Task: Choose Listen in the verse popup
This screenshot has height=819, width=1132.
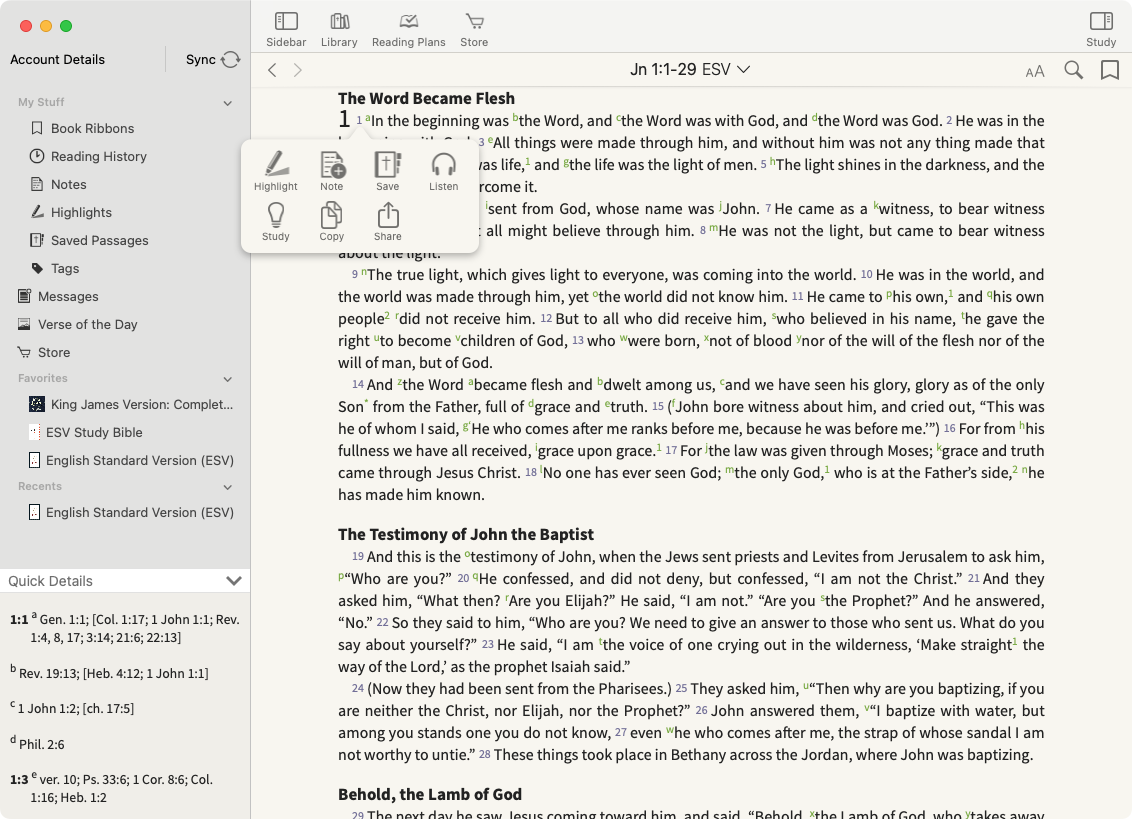Action: 443,171
